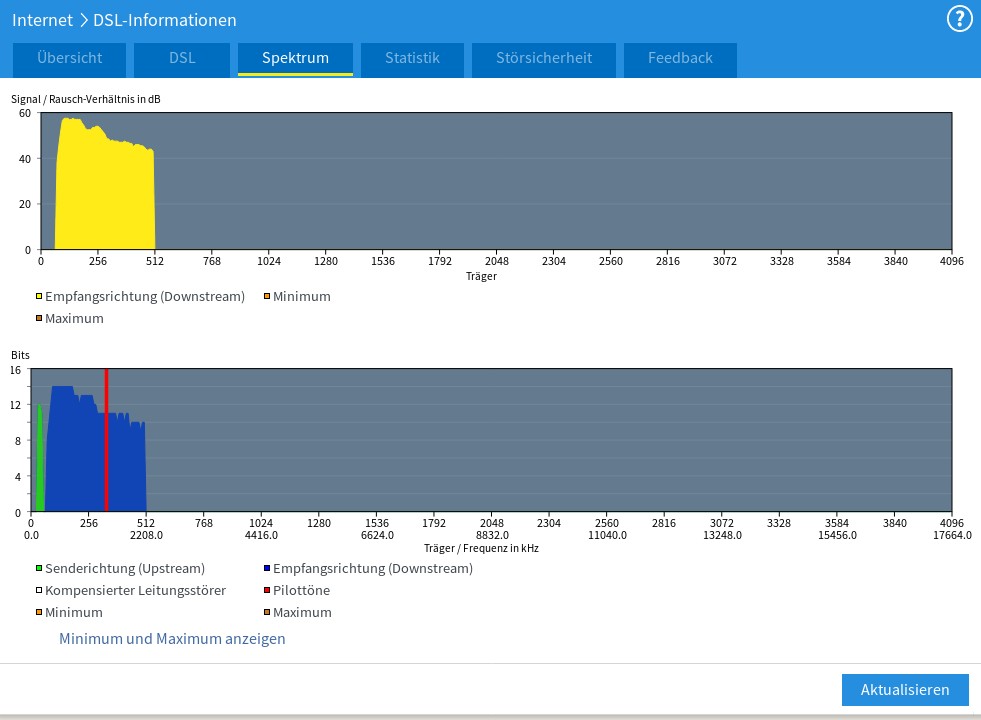The height and width of the screenshot is (720, 981).
Task: Go to the Statistik tab
Action: [412, 58]
